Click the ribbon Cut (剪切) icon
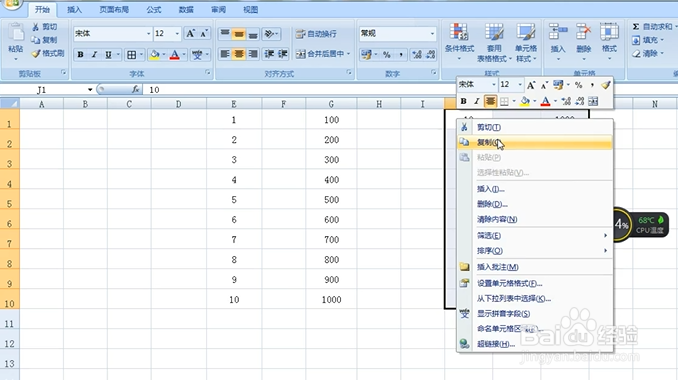The width and height of the screenshot is (678, 380). click(35, 27)
